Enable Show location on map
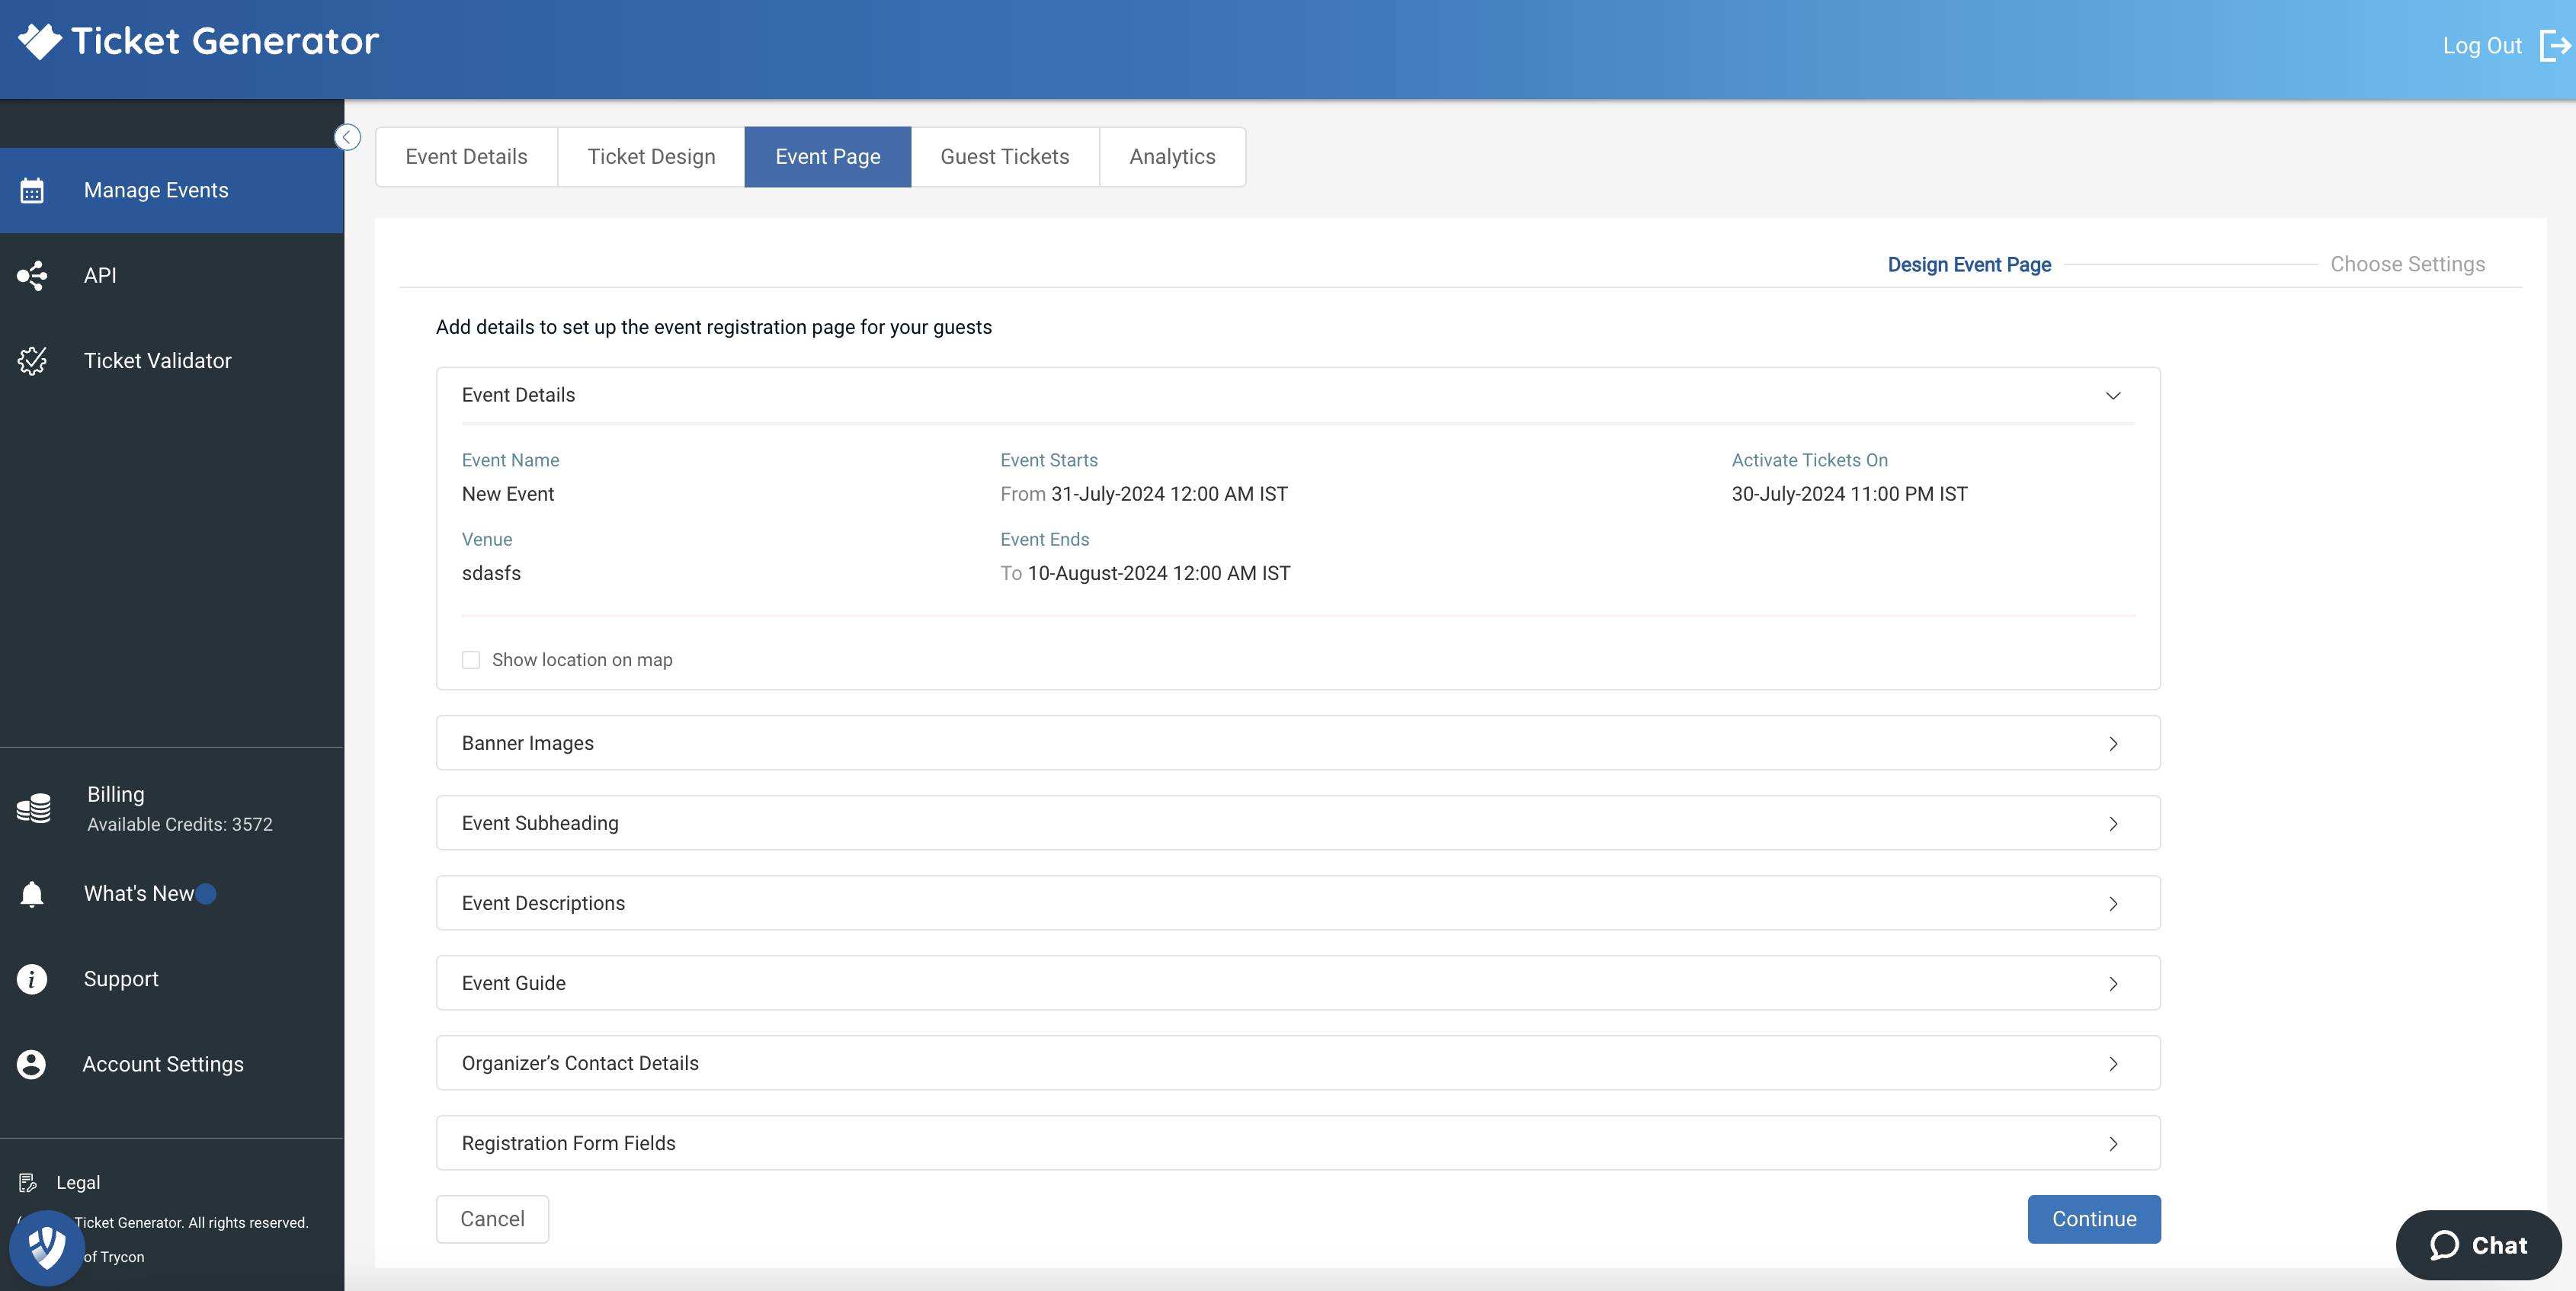 470,660
